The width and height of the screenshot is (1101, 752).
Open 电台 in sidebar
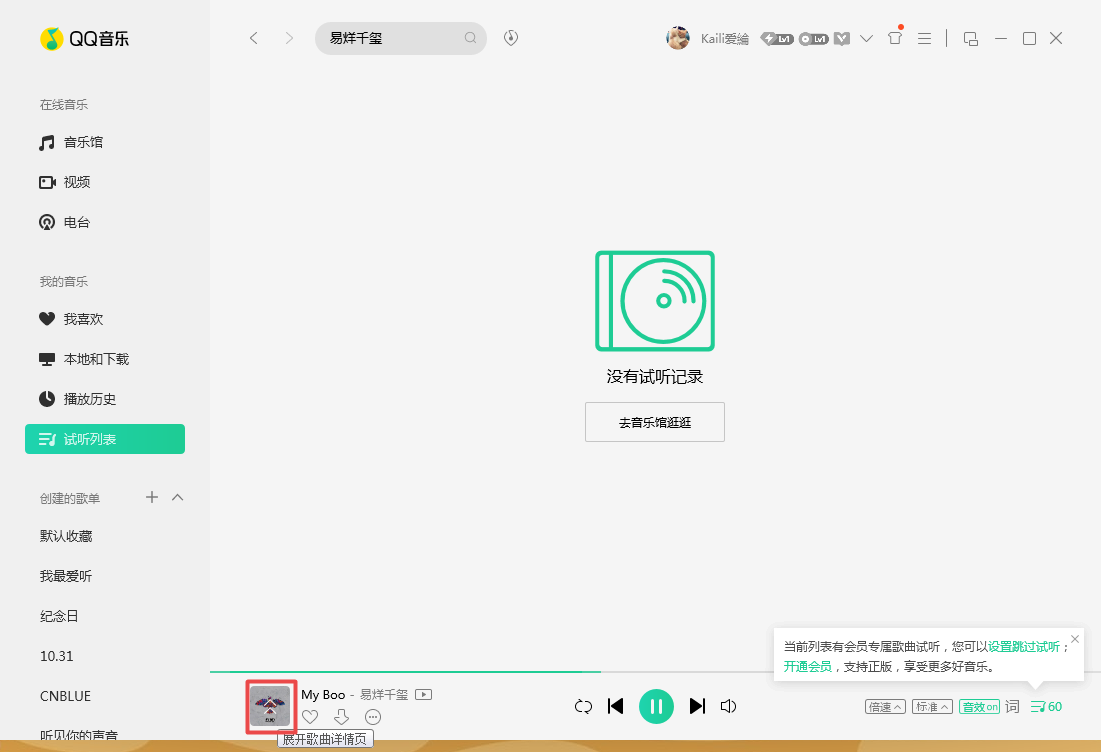click(x=105, y=223)
